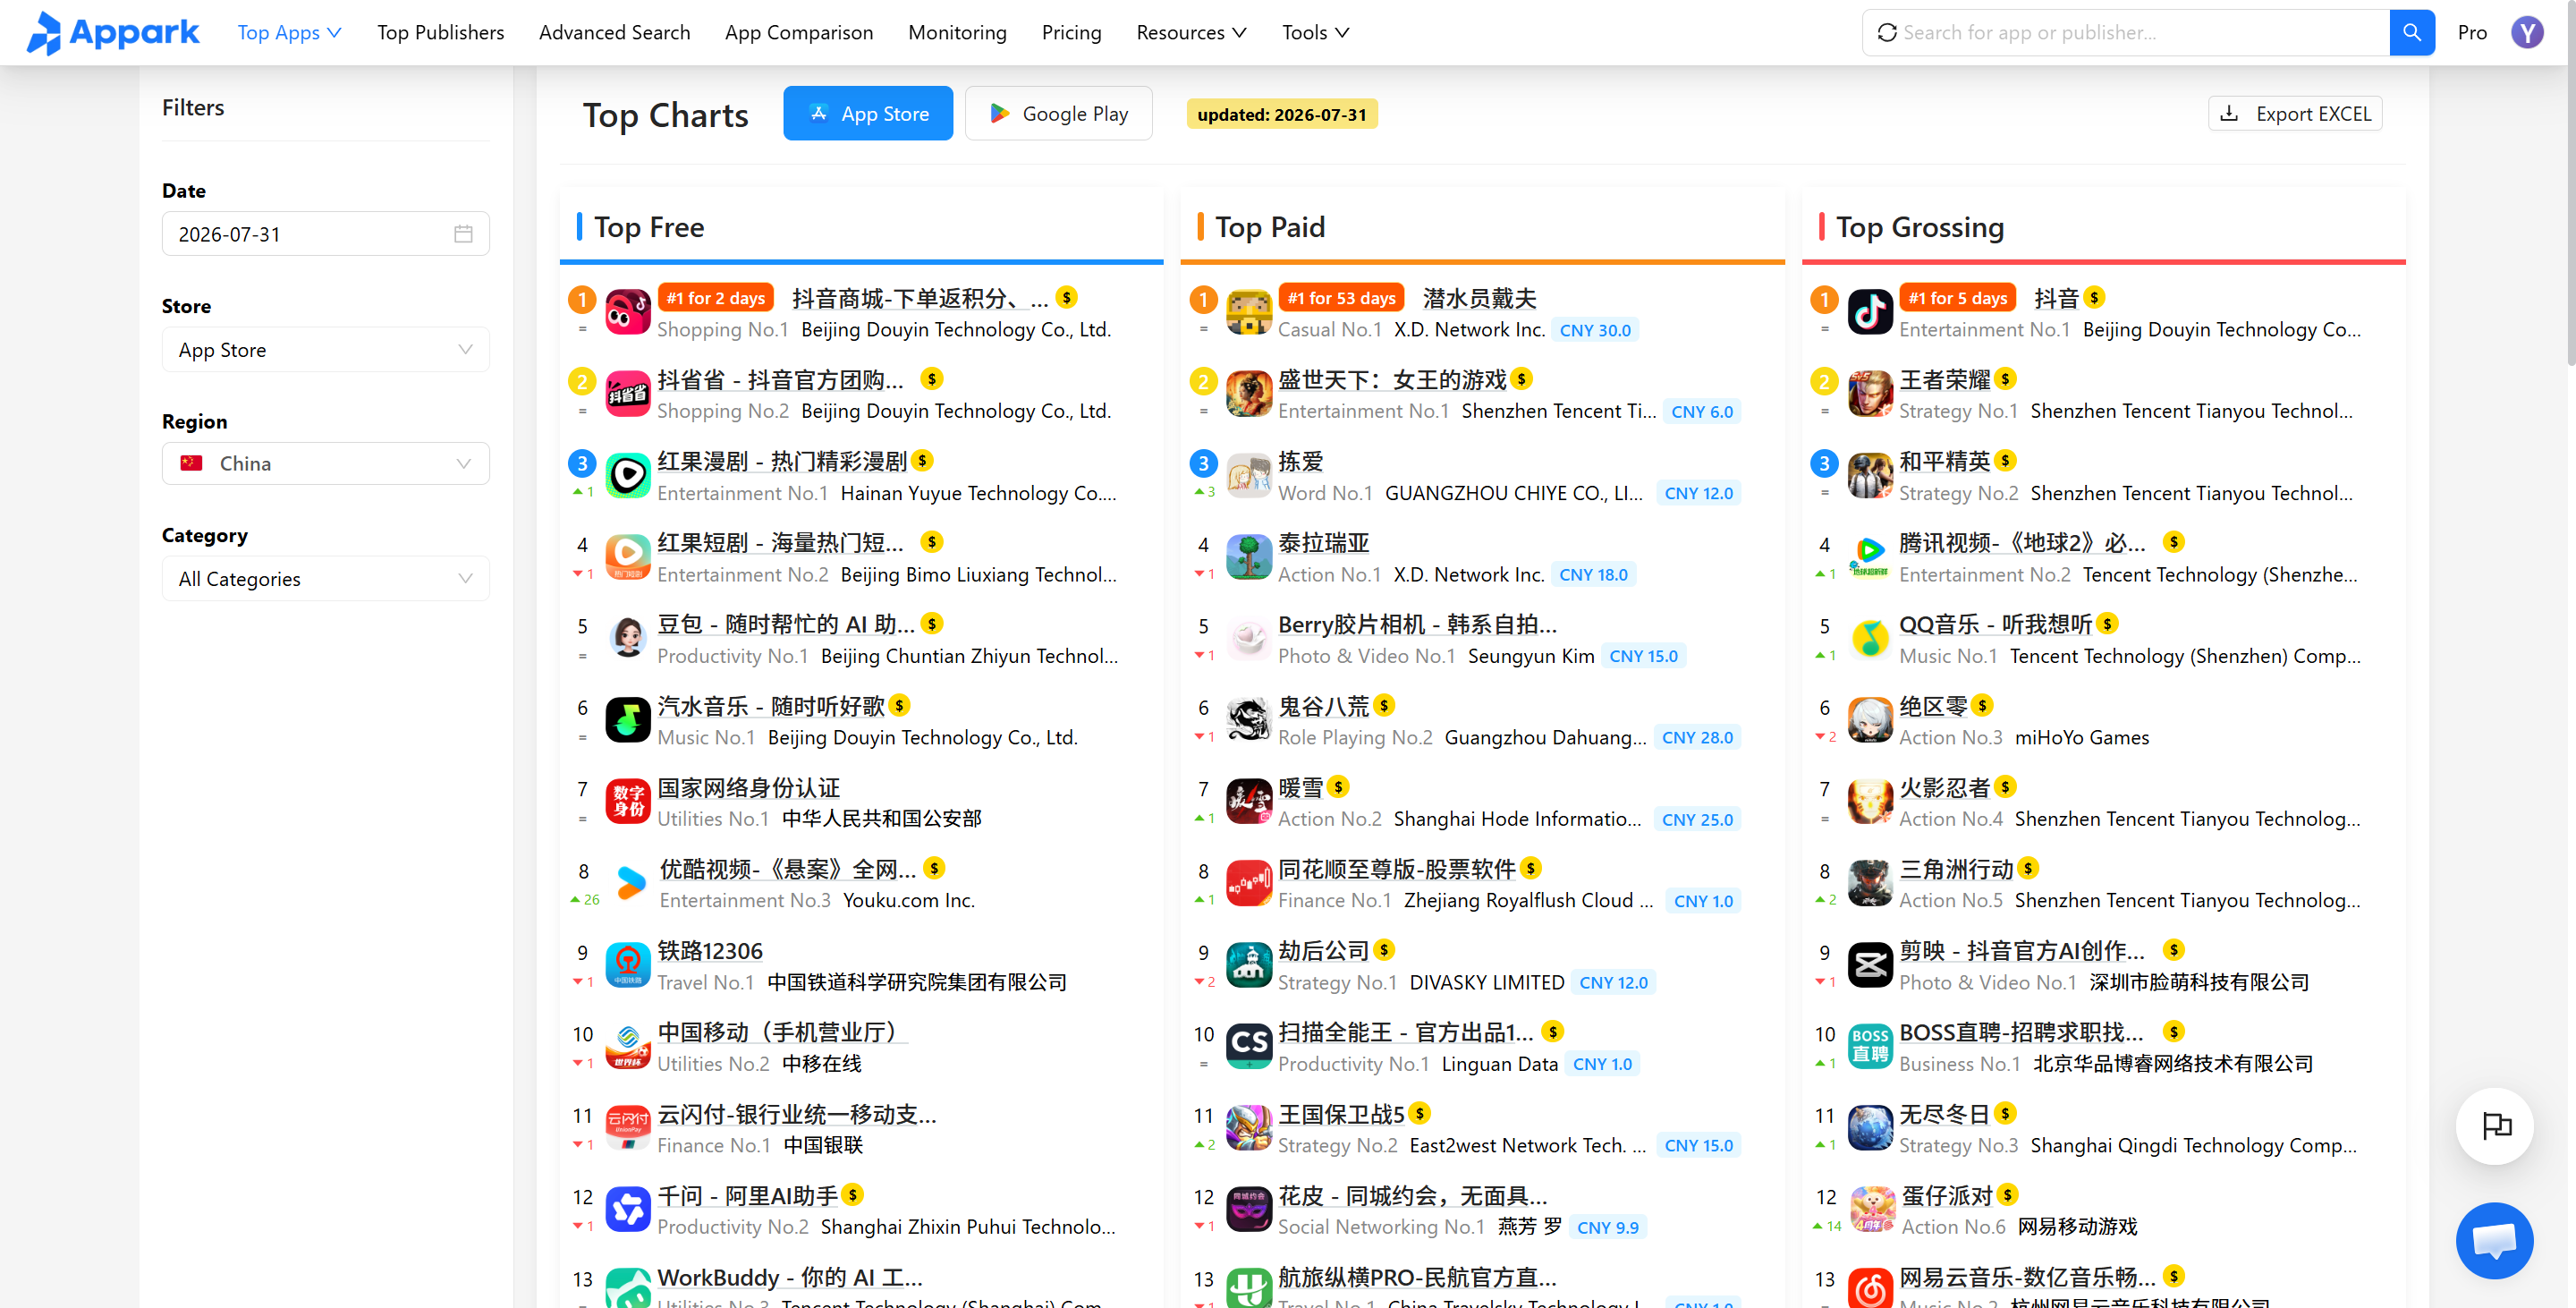Open 扫描全能王 CS app icon

1249,1047
